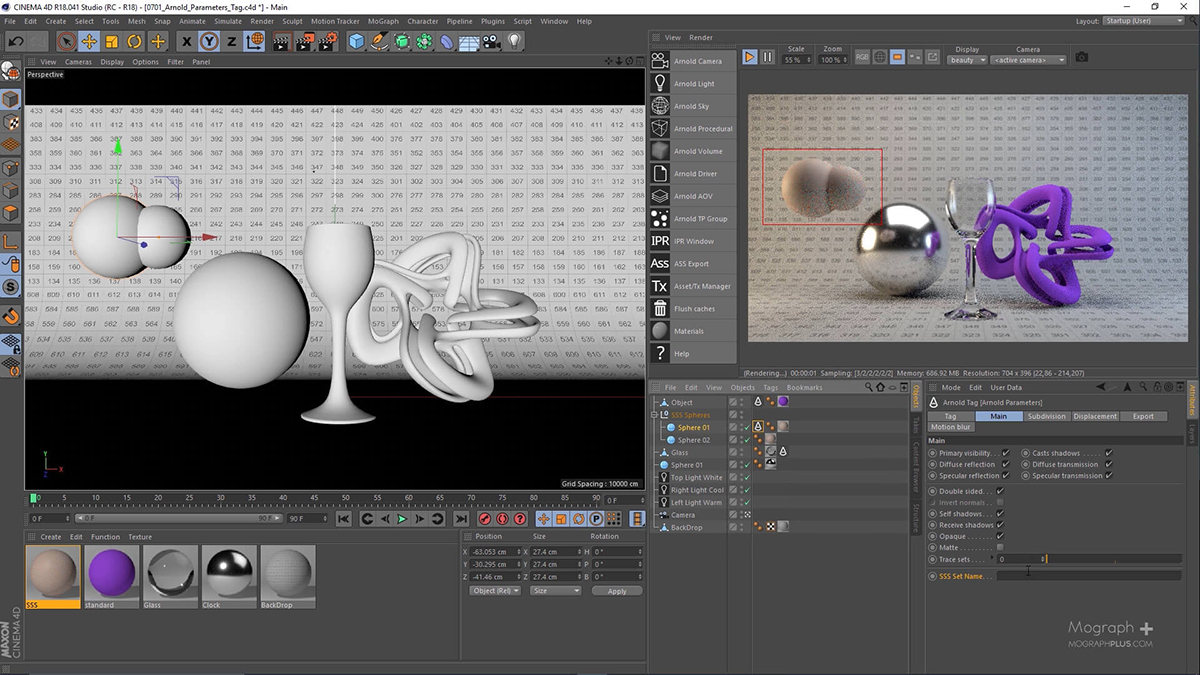Activate the Move tool in top toolbar
This screenshot has height=675, width=1200.
coord(89,41)
